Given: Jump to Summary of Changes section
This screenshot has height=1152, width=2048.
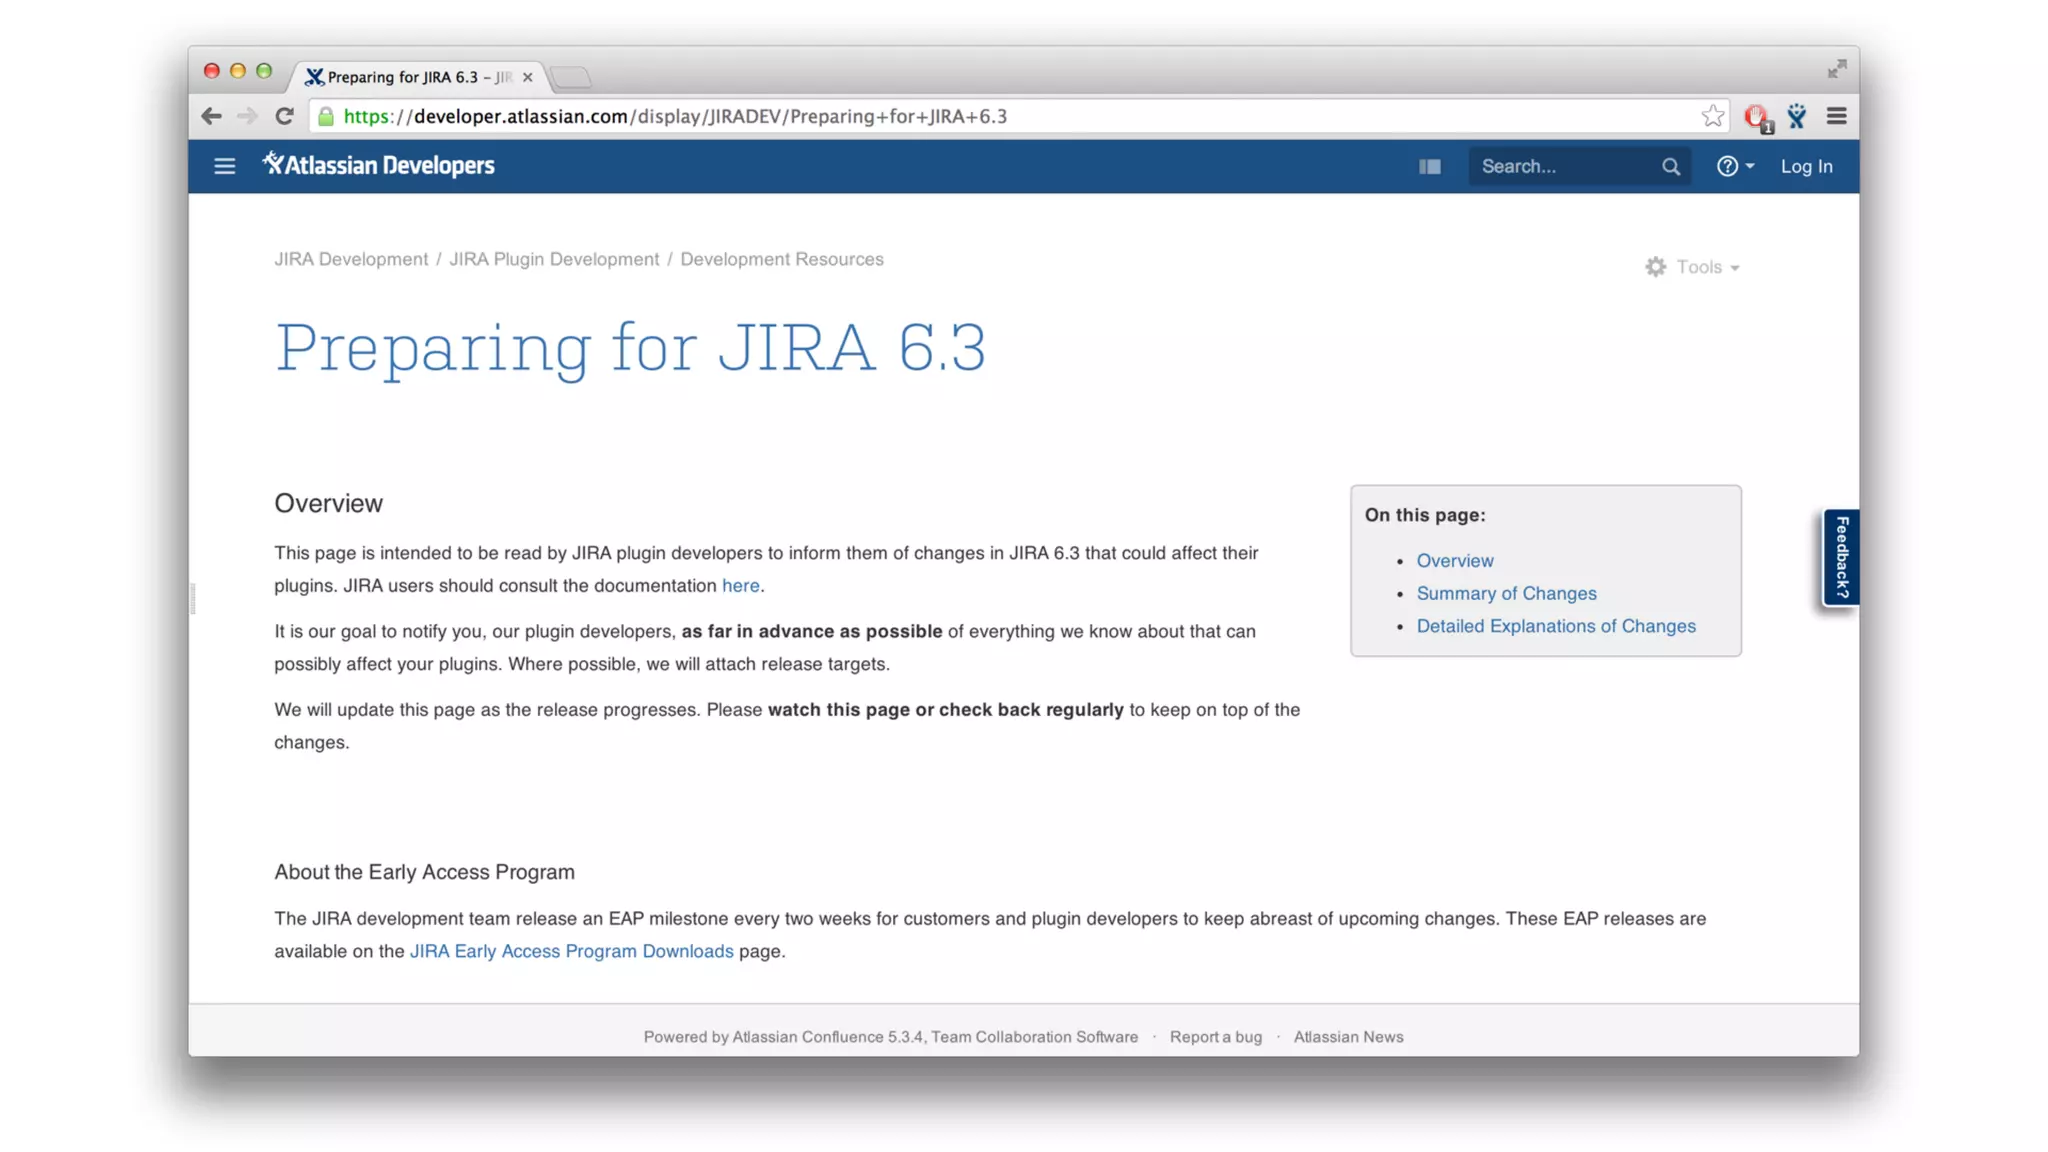Looking at the screenshot, I should 1506,593.
